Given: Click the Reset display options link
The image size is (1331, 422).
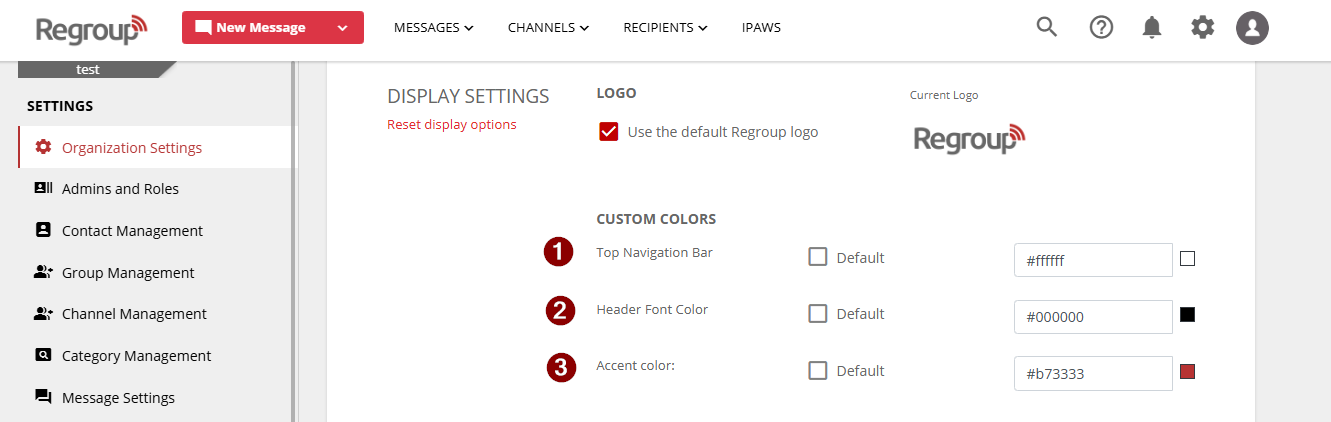Looking at the screenshot, I should point(452,125).
